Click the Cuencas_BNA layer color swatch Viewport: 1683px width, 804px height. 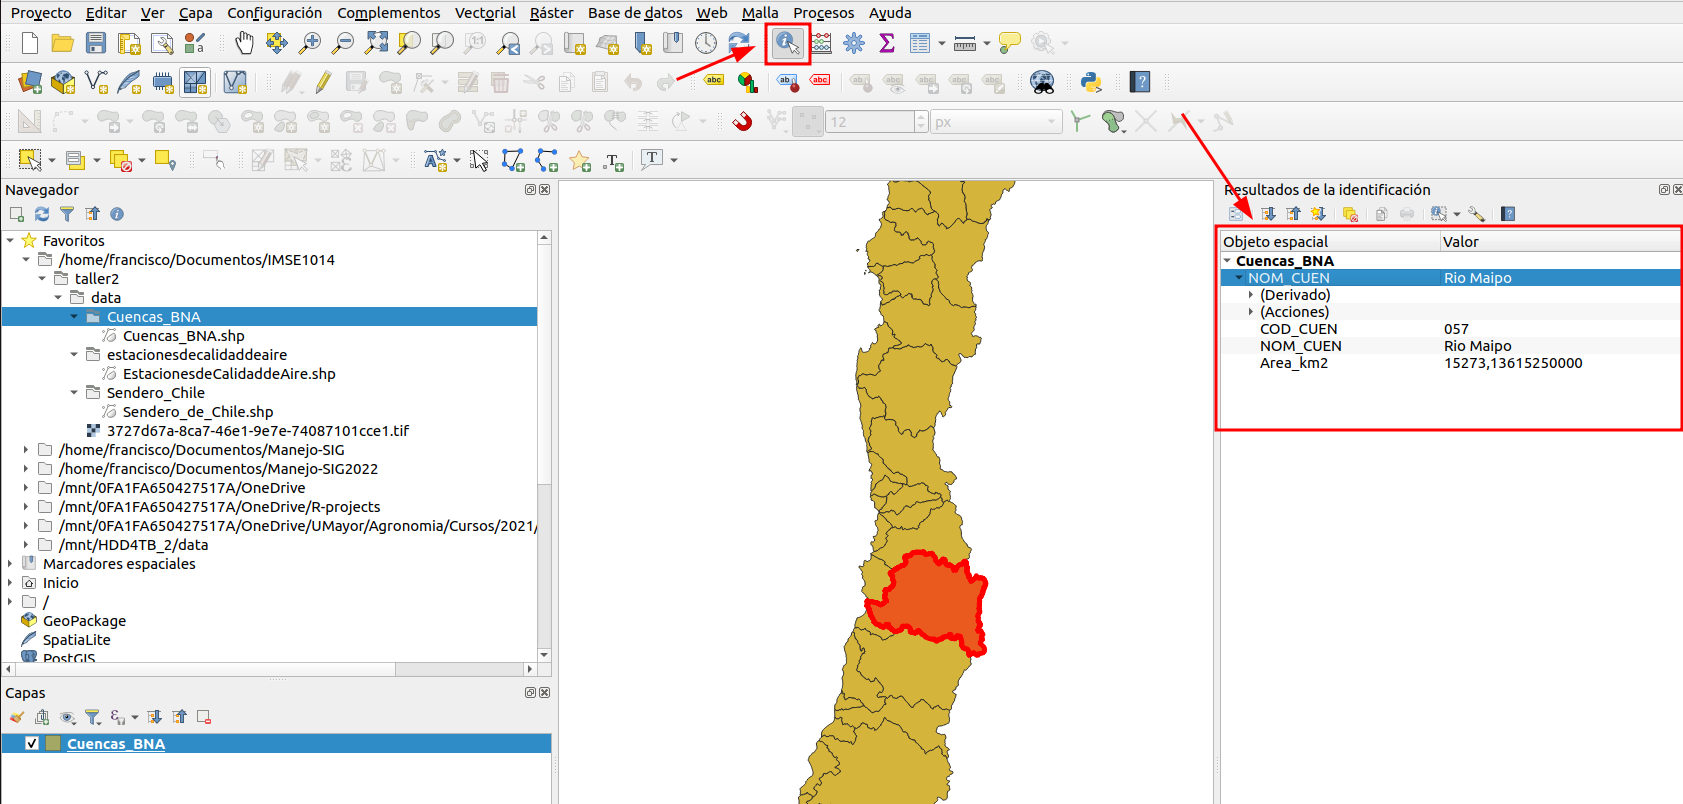(54, 743)
